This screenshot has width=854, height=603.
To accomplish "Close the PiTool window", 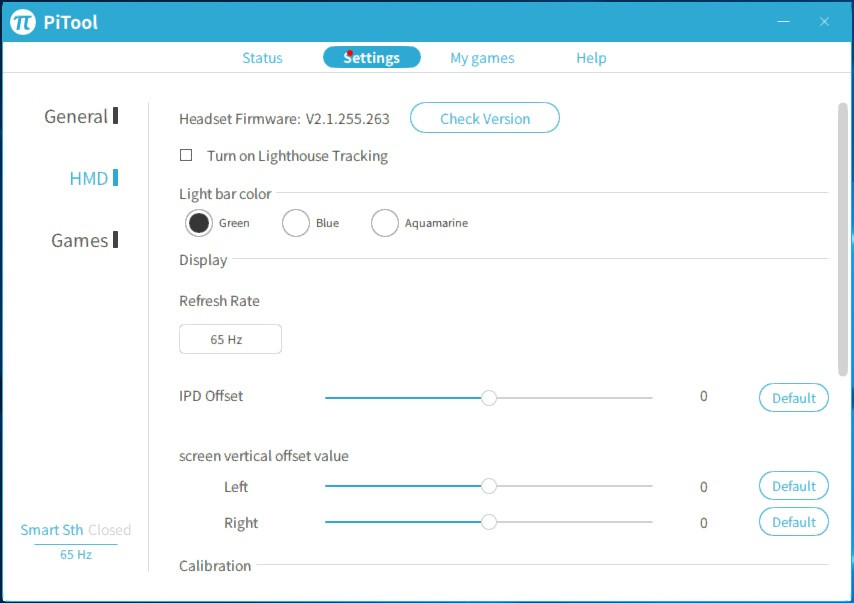I will pos(824,22).
